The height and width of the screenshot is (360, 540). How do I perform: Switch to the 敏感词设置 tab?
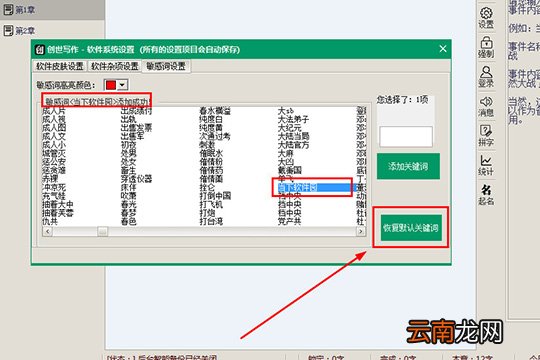166,66
